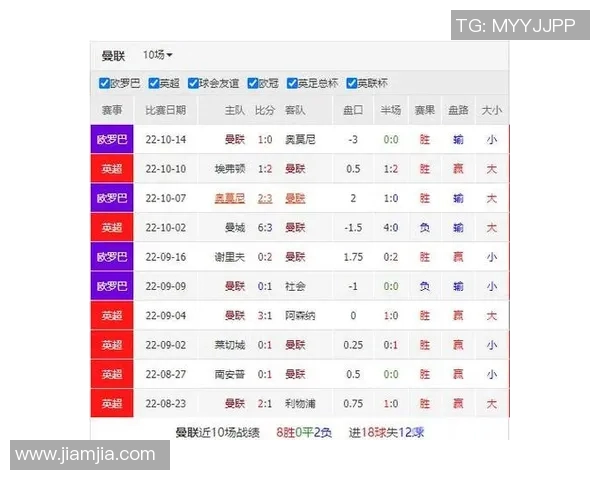Select the 英超 tag on 22-08-23 row

(x=112, y=403)
